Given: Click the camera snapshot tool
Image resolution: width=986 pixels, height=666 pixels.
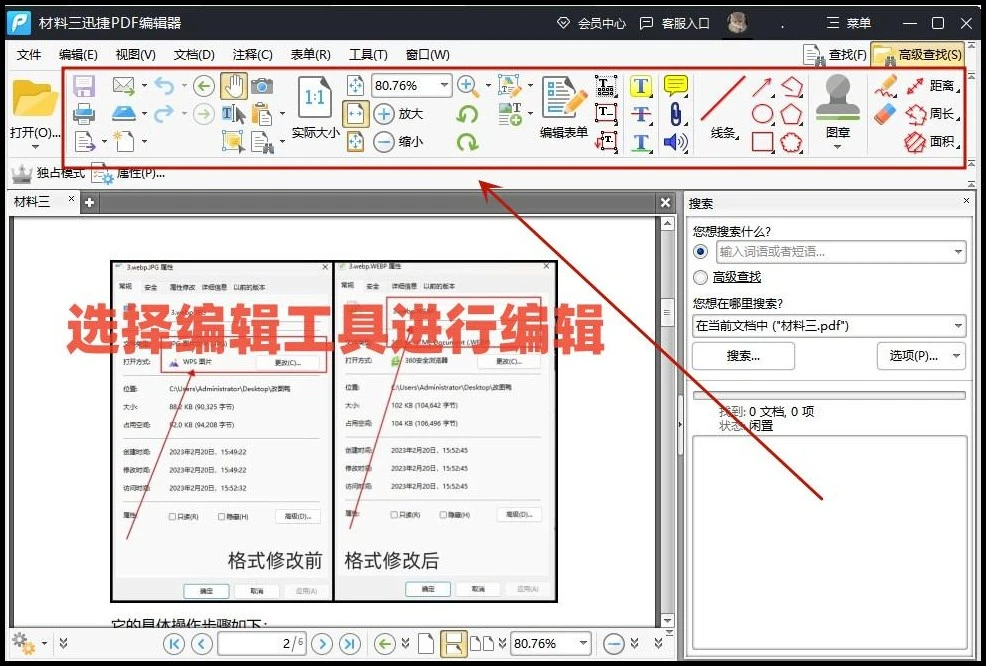Looking at the screenshot, I should pos(262,86).
